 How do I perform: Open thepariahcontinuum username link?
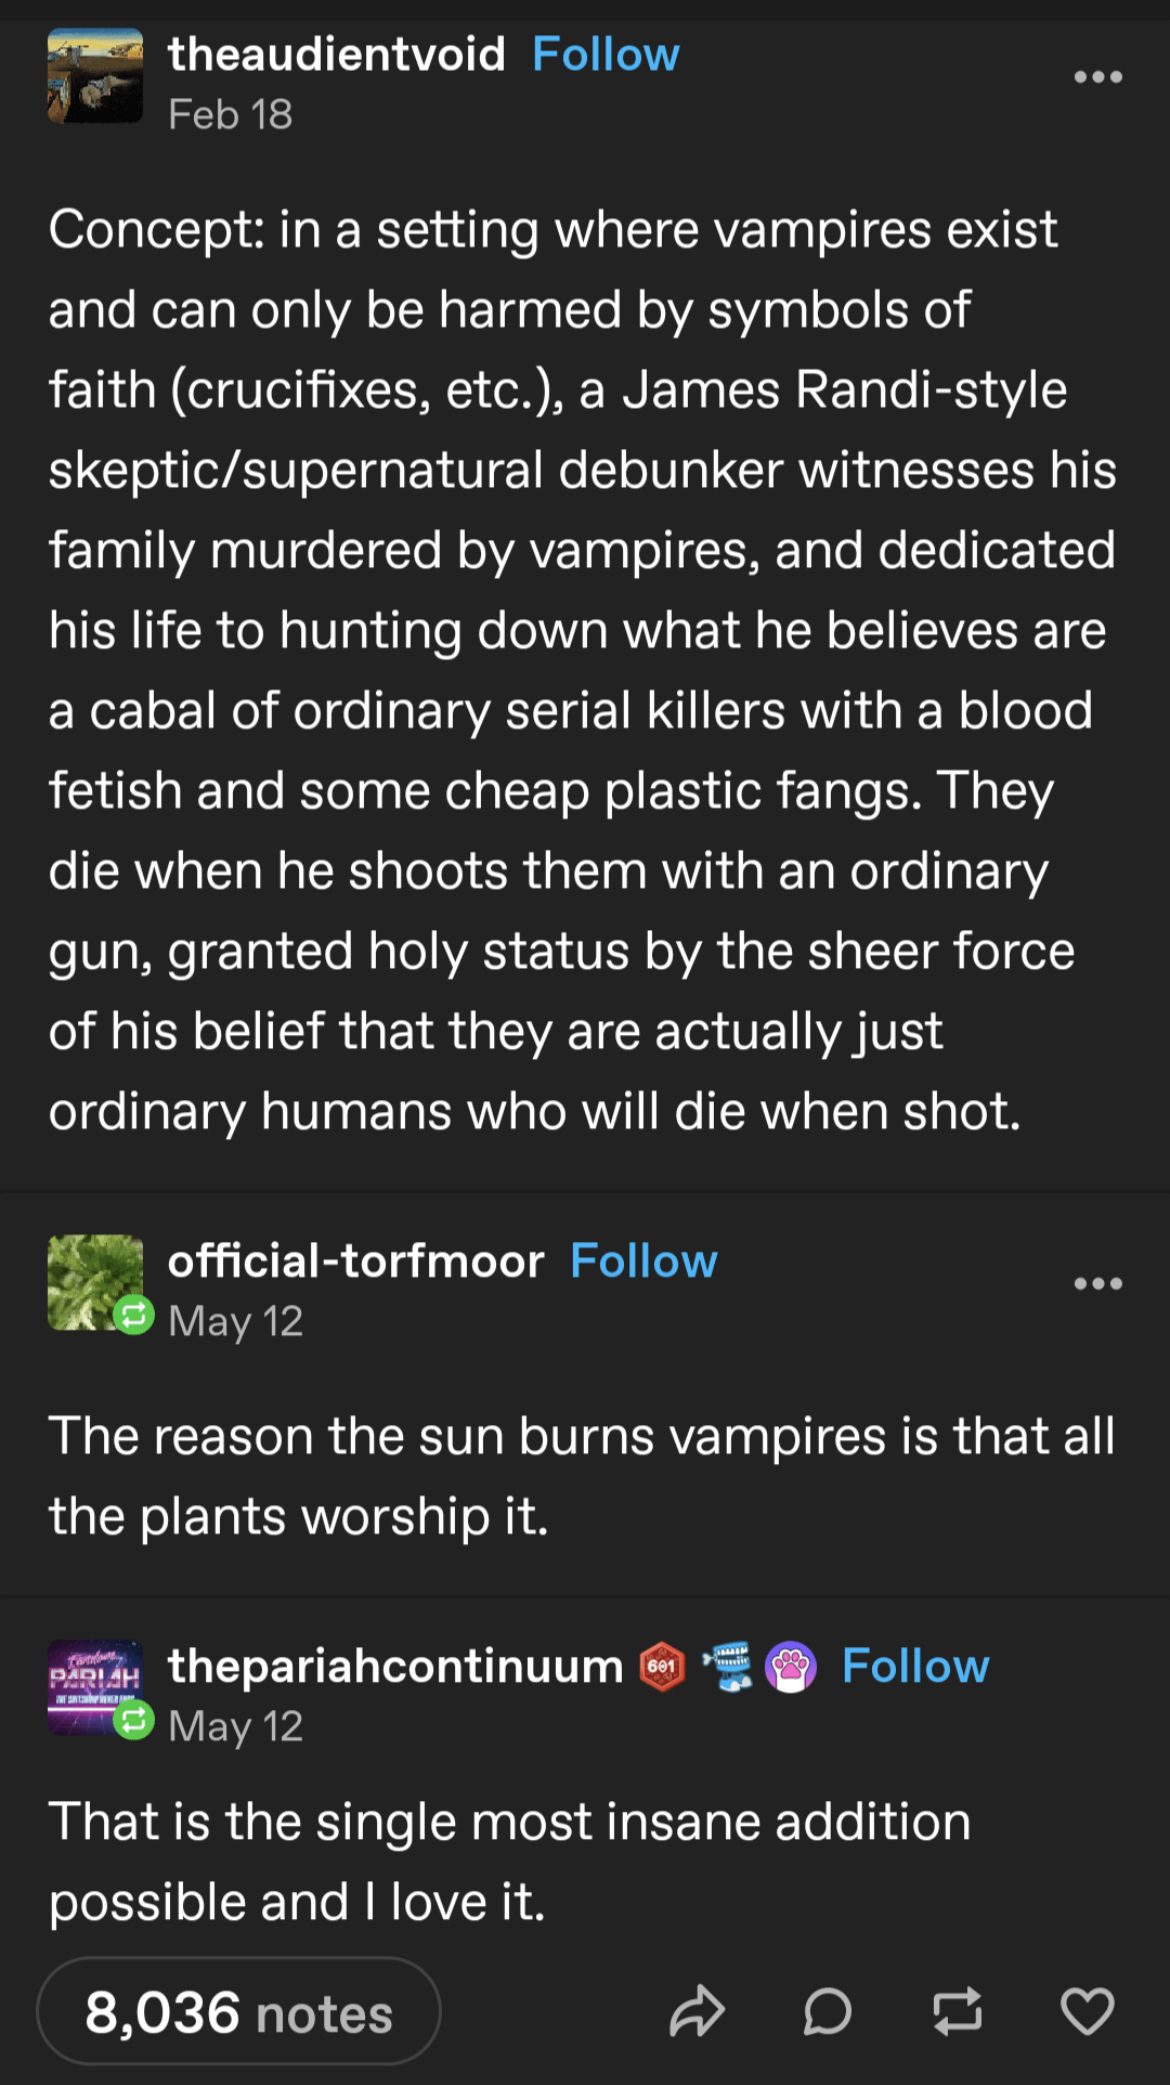tap(395, 1666)
